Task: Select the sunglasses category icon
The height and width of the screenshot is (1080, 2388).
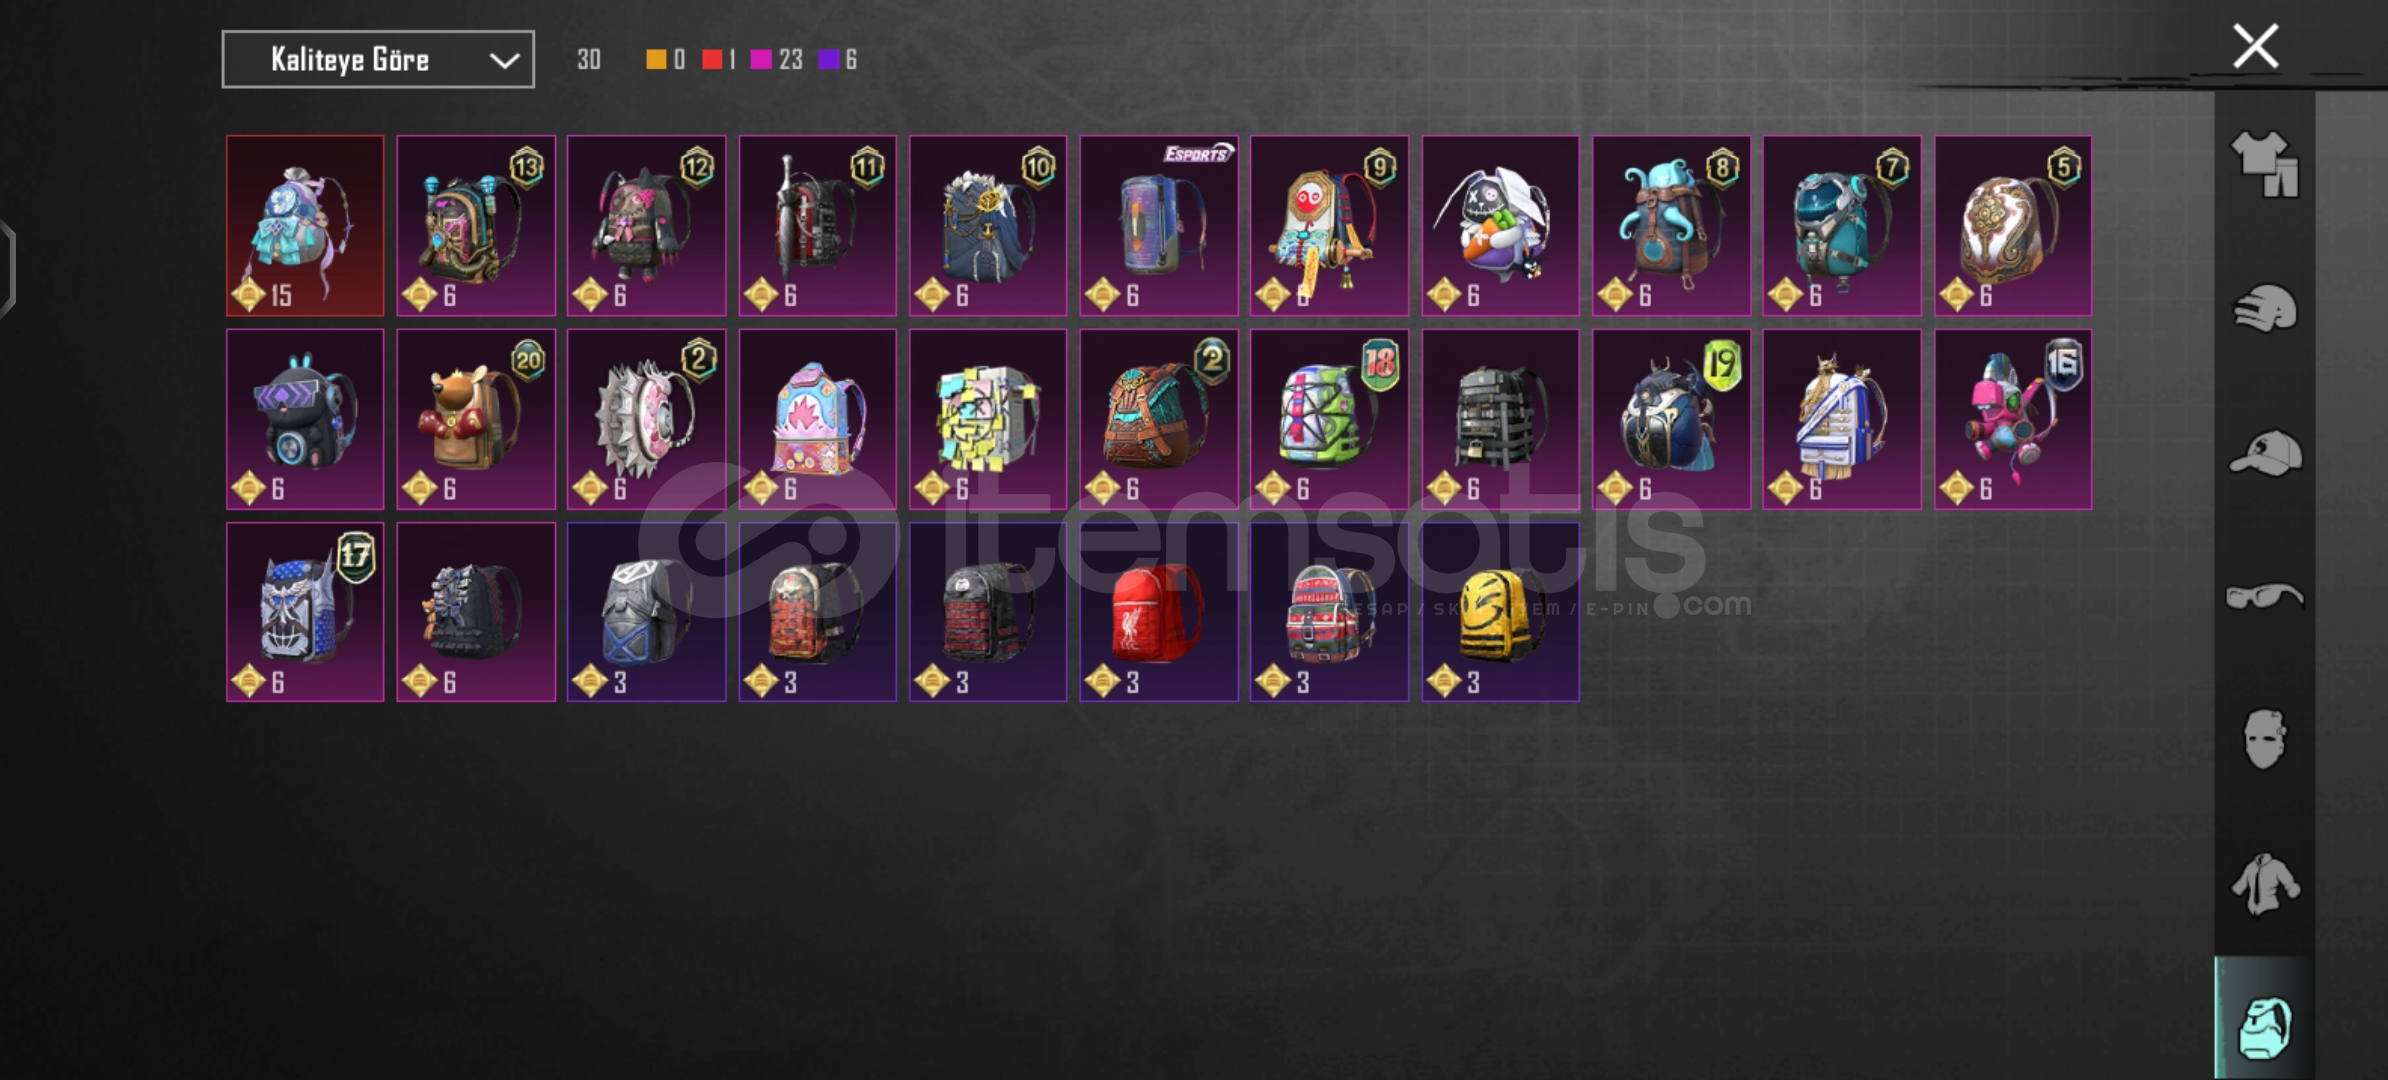Action: [2265, 597]
